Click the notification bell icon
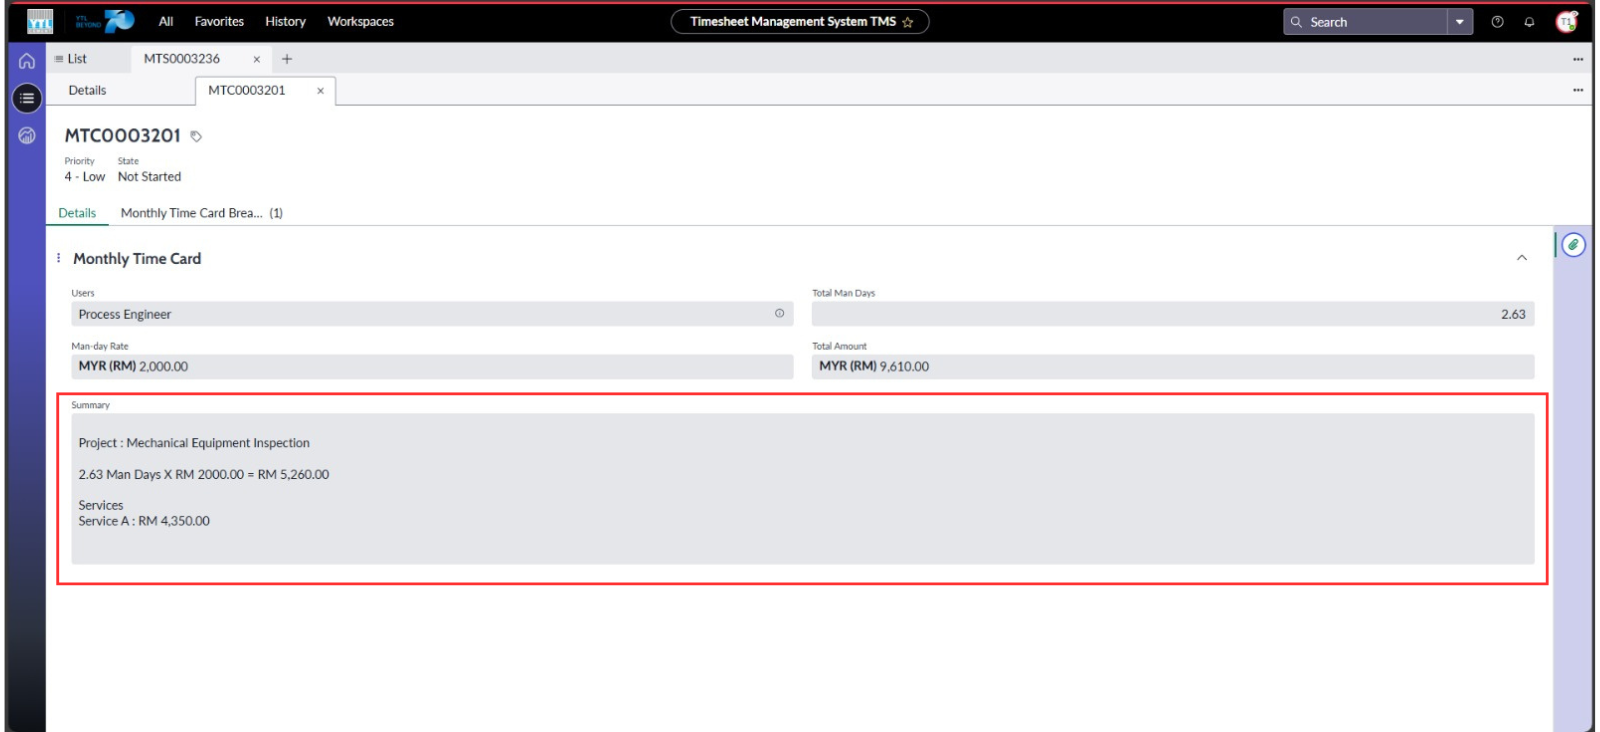Viewport: 1600px width, 732px height. coord(1529,22)
